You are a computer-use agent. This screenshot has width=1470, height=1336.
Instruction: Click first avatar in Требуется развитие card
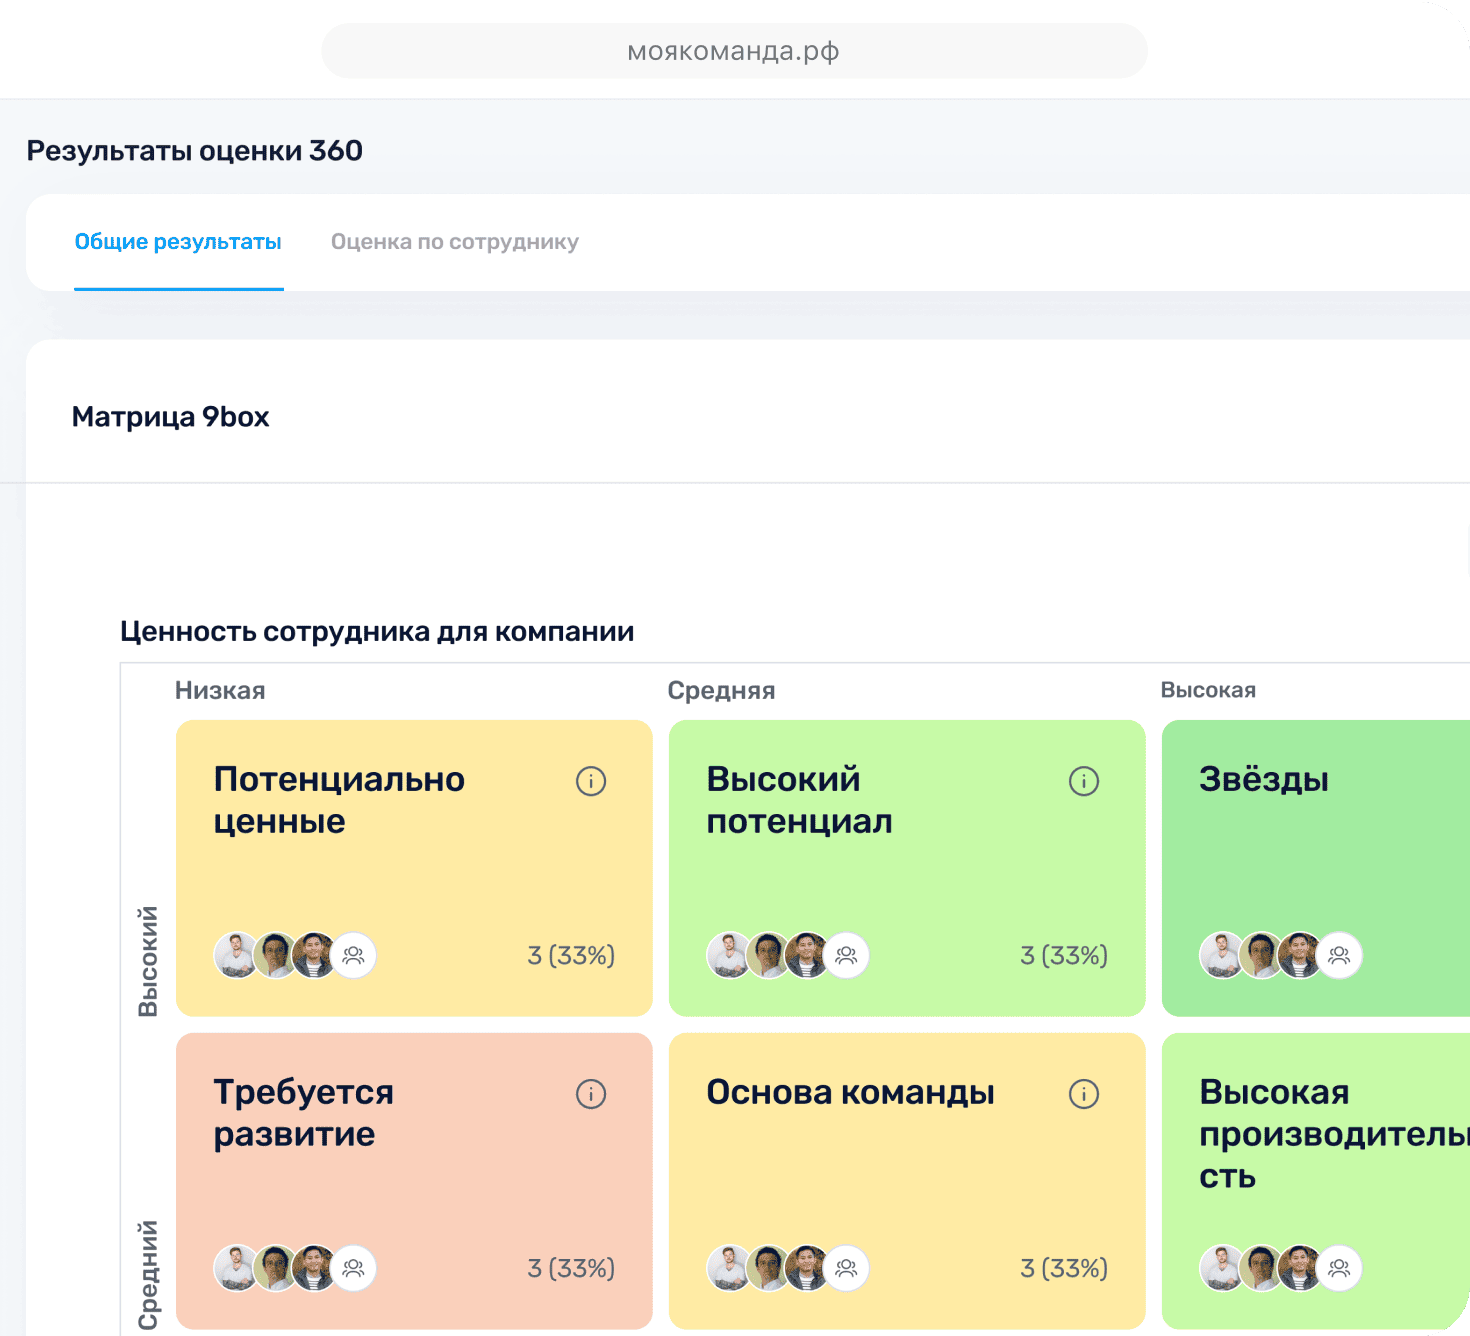coord(236,1268)
